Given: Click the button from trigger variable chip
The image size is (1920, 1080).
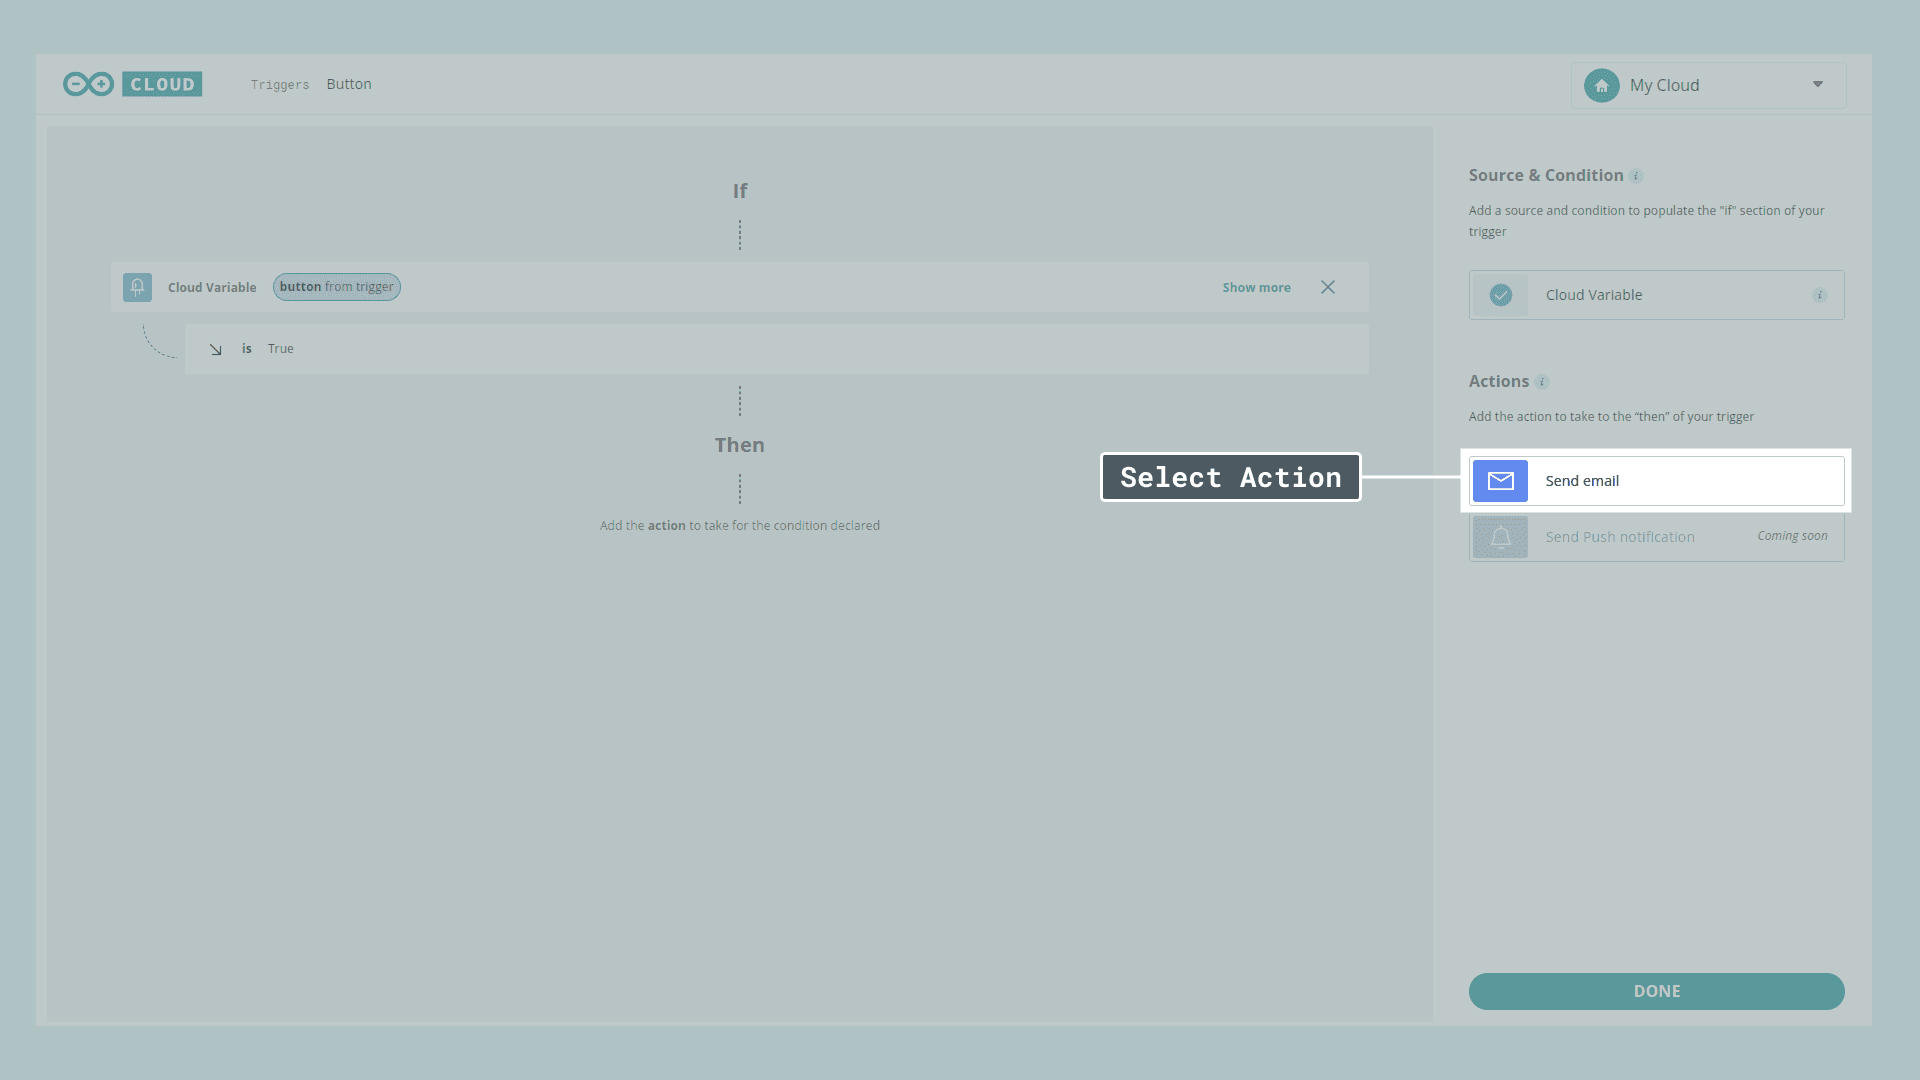Looking at the screenshot, I should point(336,287).
